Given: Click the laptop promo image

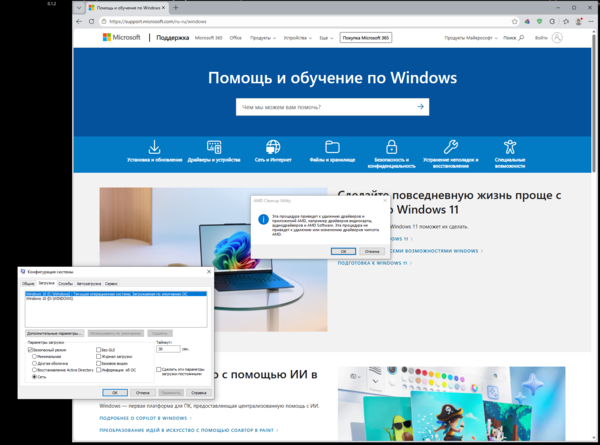Looking at the screenshot, I should click(x=214, y=259).
